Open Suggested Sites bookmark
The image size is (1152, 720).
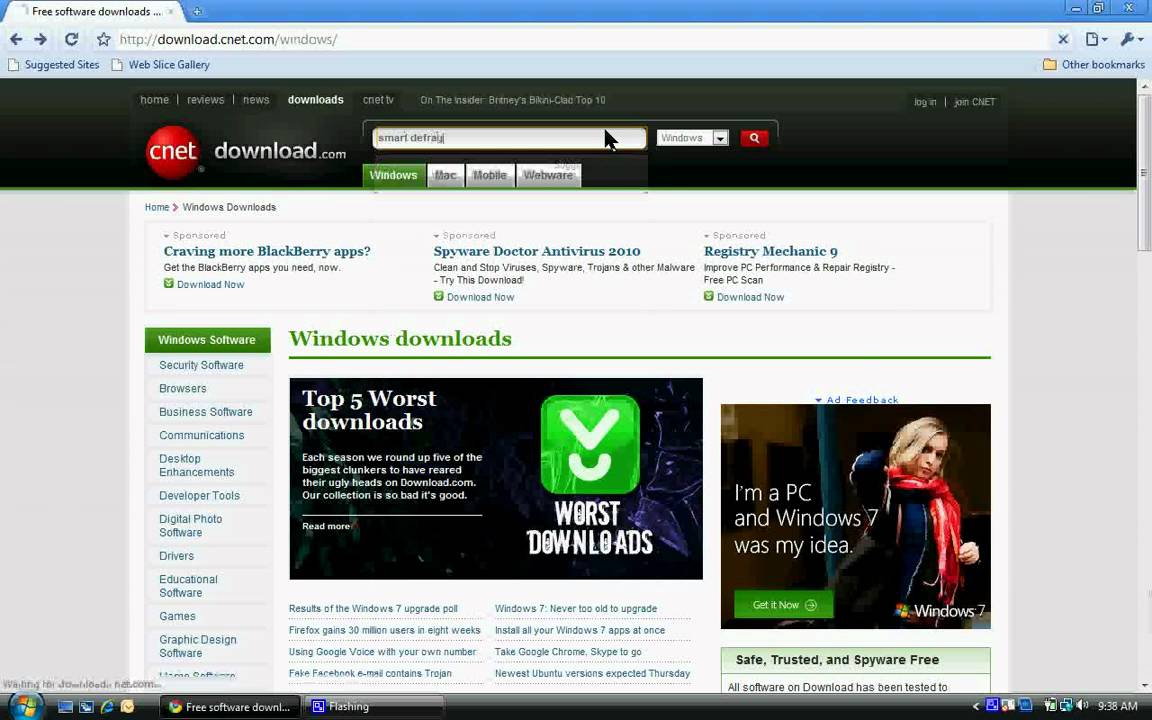point(54,65)
